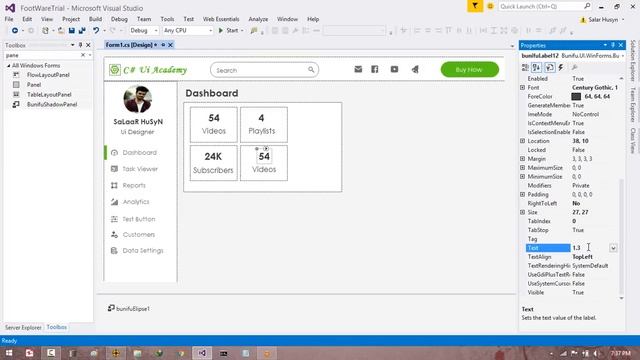Select the bunifuElipse1 component in tray
Screen dimensions: 640x360
pos(129,309)
